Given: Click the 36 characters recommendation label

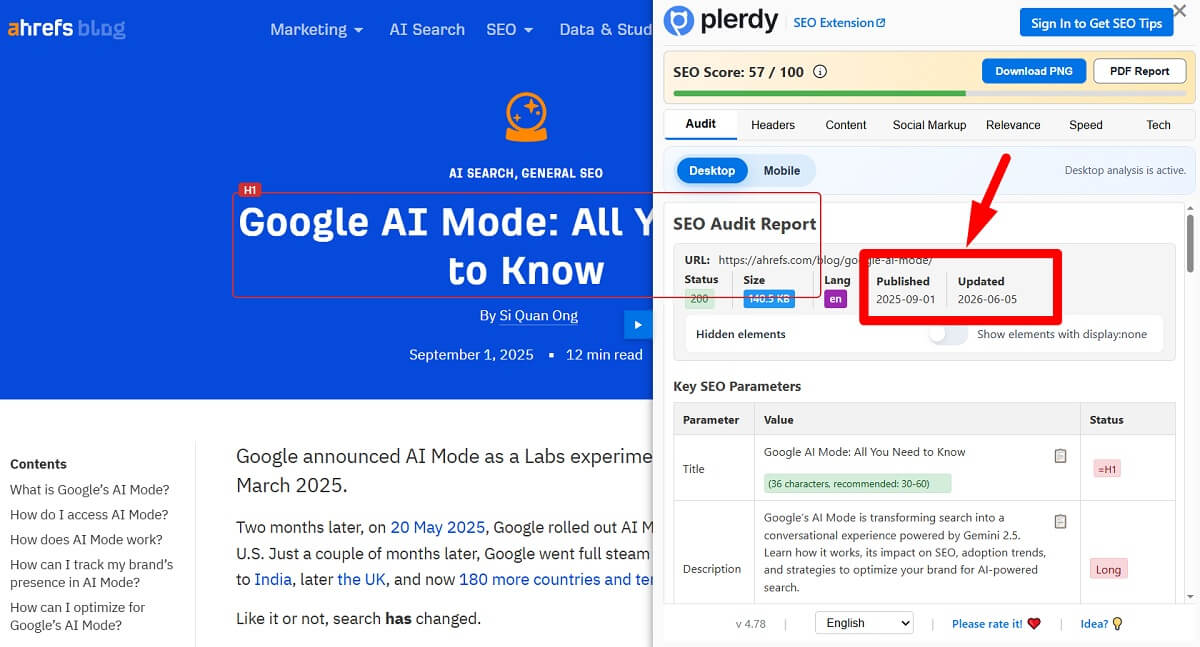Looking at the screenshot, I should [857, 484].
